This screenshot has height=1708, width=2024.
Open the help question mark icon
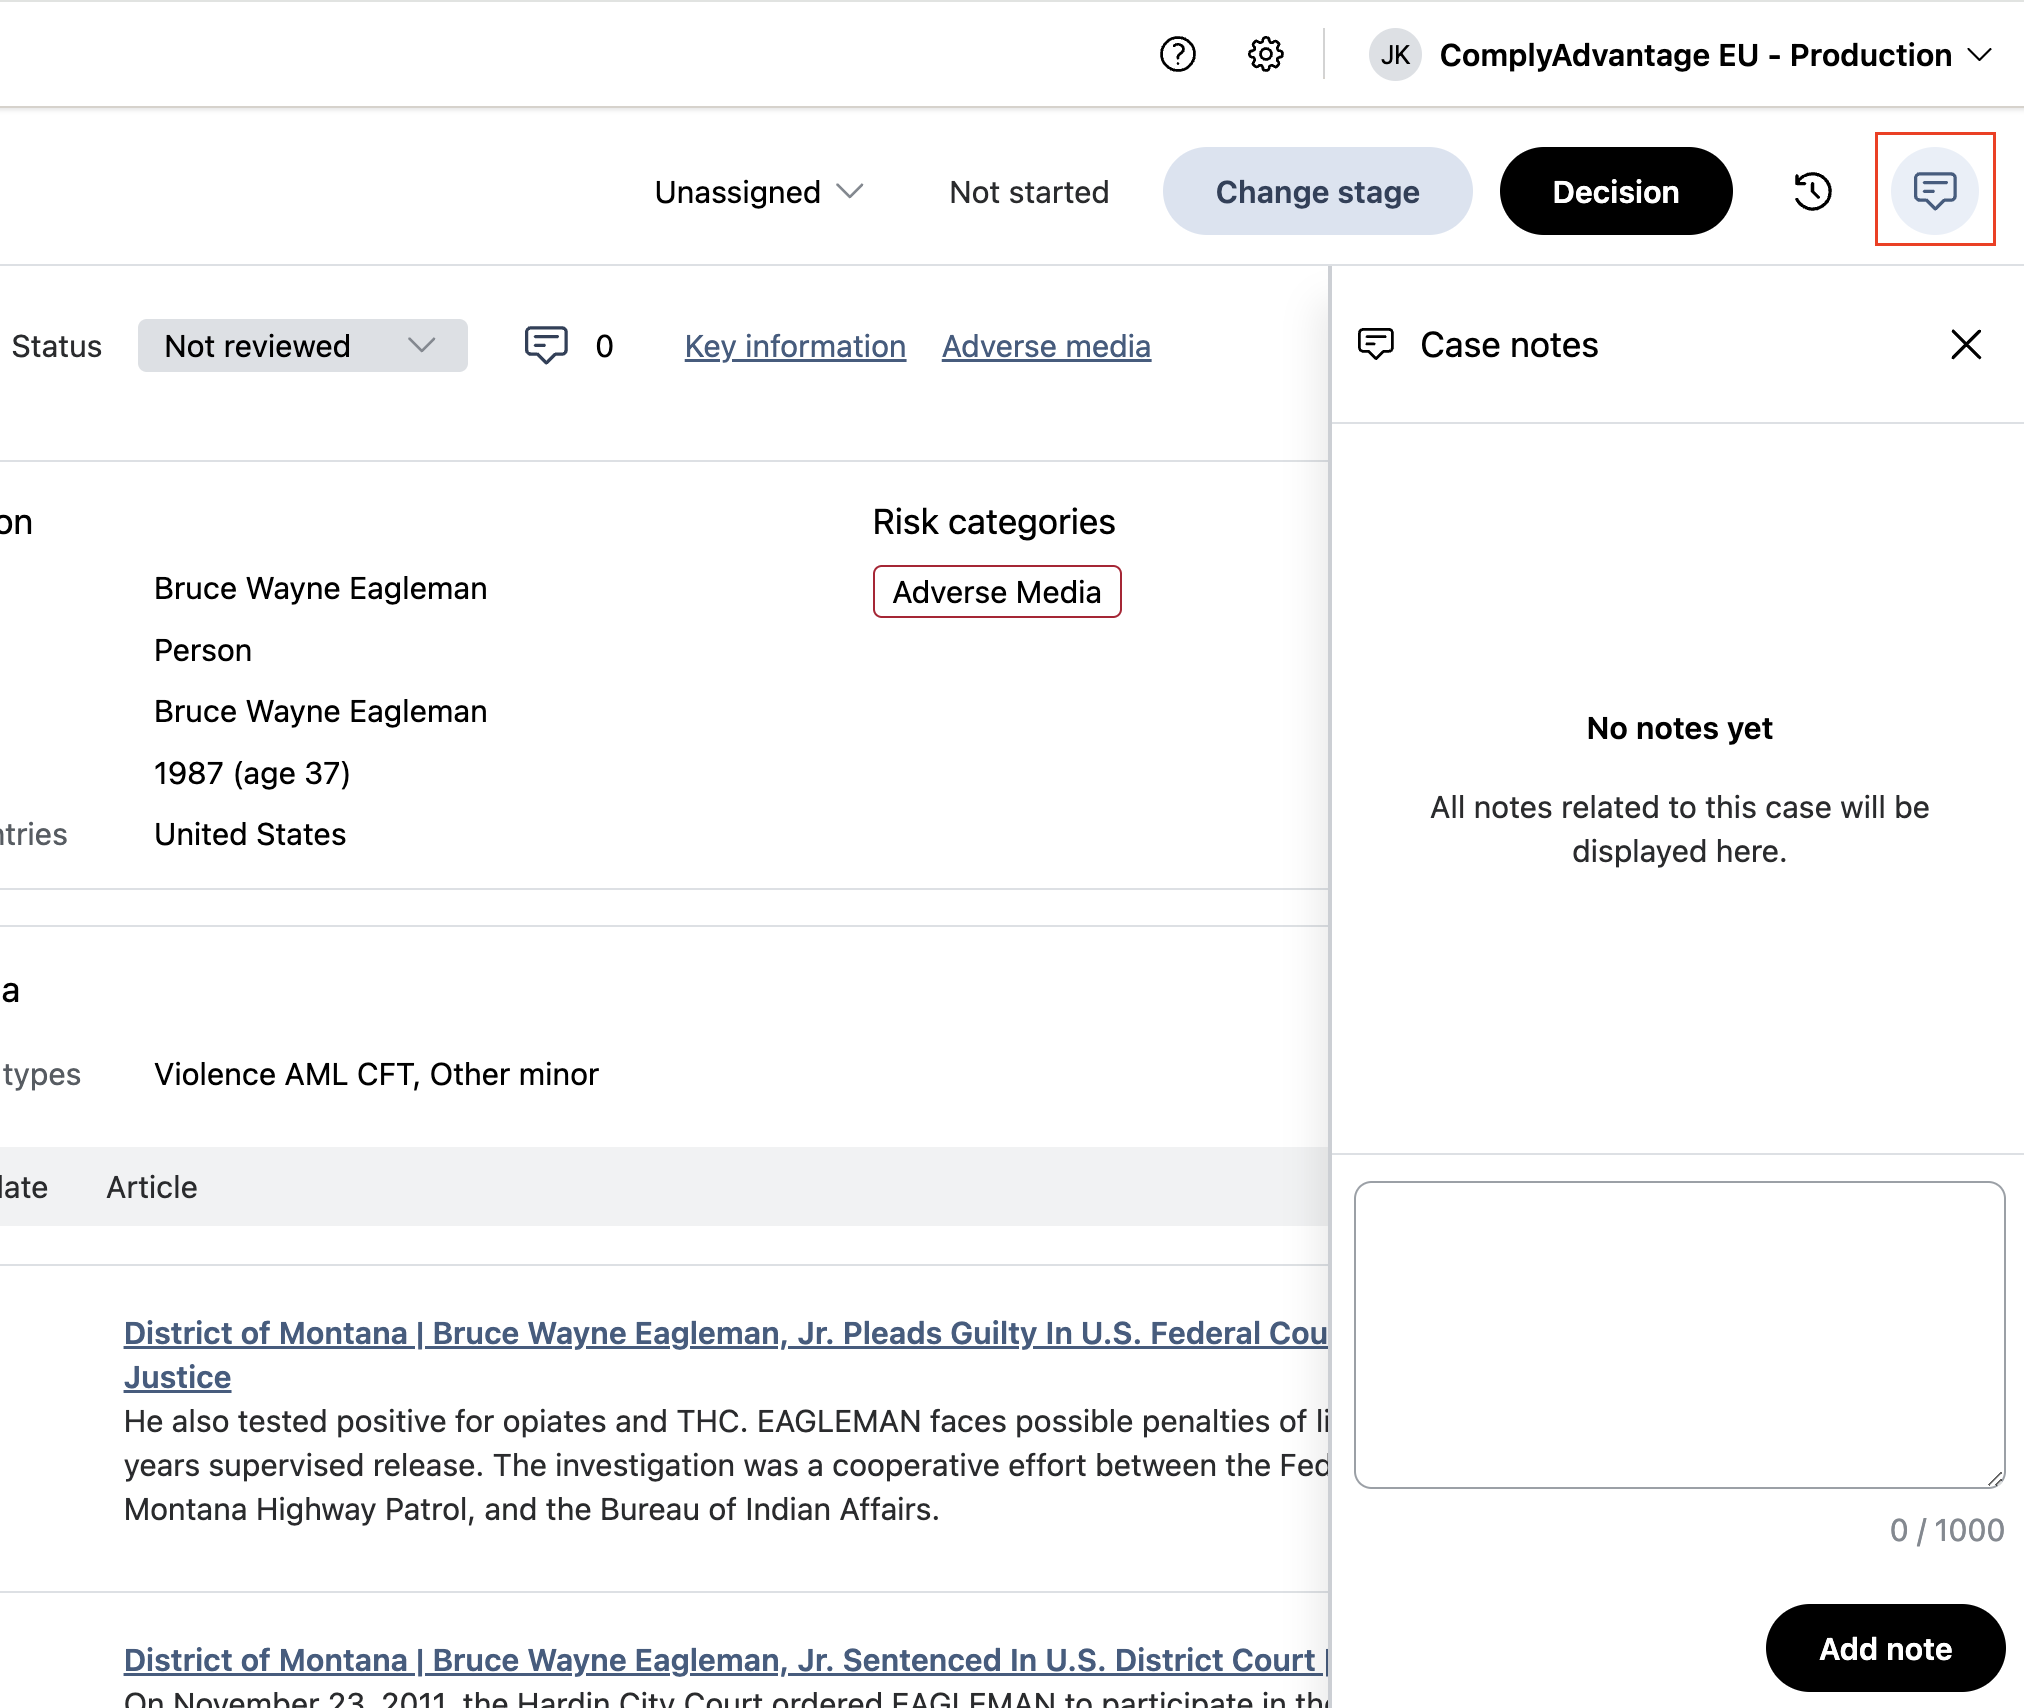pos(1177,54)
